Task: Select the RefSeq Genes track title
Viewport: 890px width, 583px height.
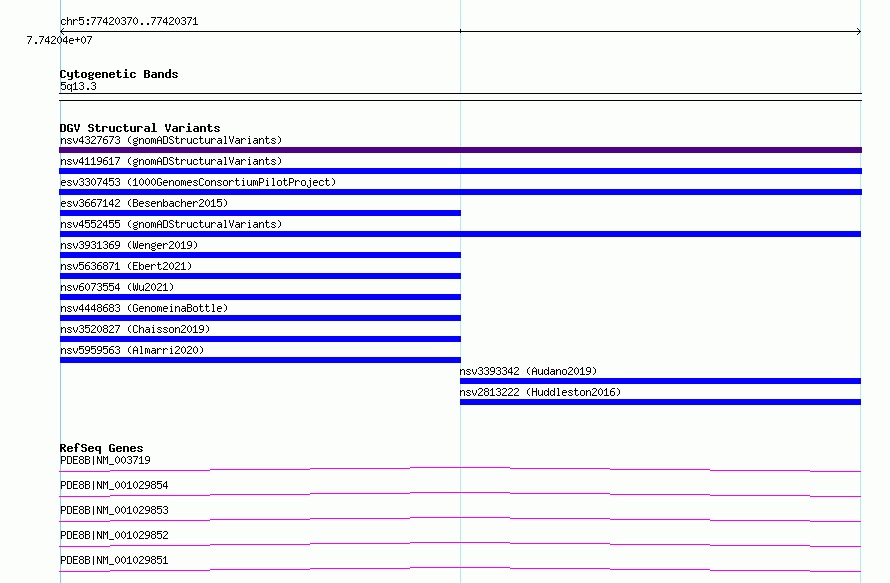Action: (x=102, y=448)
